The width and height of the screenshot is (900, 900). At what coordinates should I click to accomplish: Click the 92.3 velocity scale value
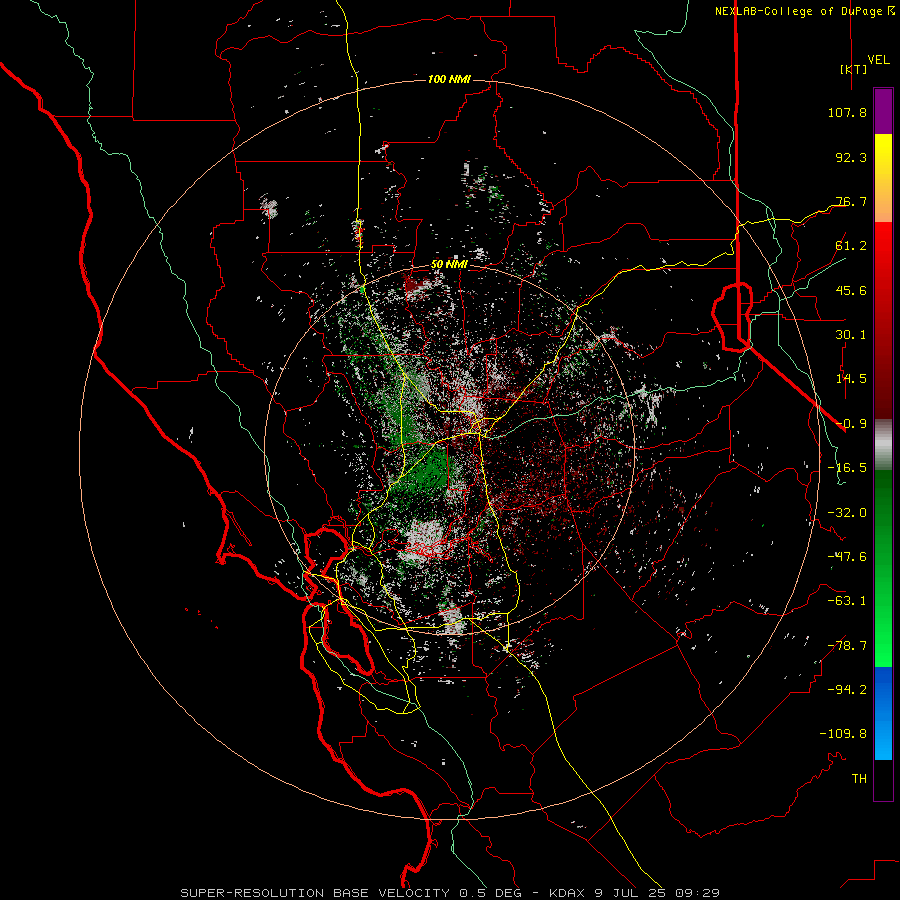coord(851,157)
